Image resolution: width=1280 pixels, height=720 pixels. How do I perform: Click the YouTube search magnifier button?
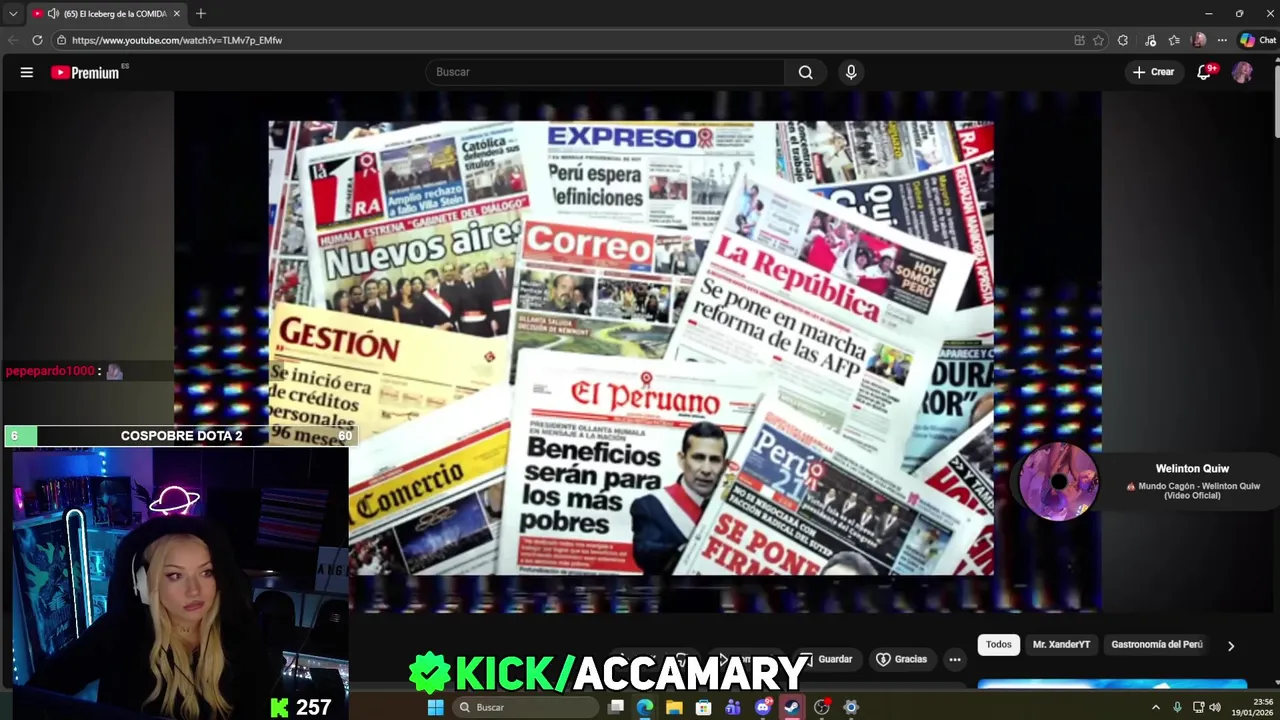click(805, 72)
